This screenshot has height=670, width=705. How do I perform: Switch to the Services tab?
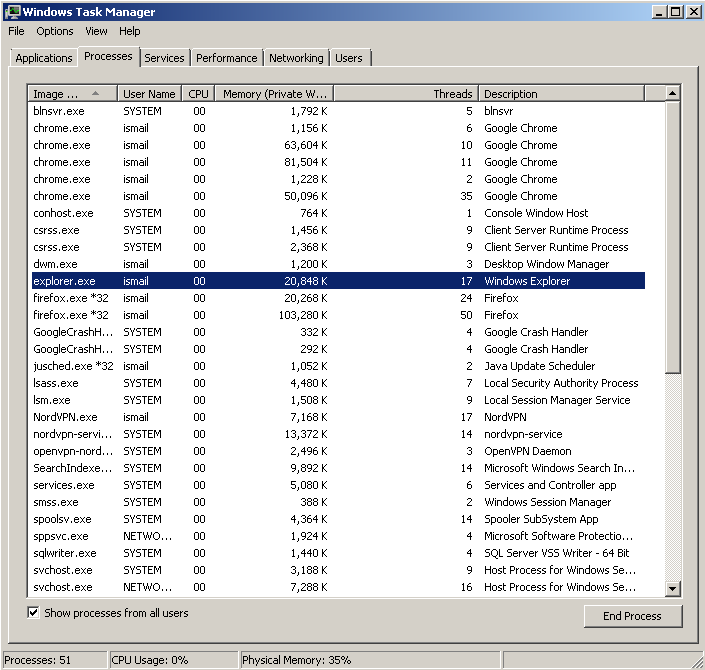[164, 58]
